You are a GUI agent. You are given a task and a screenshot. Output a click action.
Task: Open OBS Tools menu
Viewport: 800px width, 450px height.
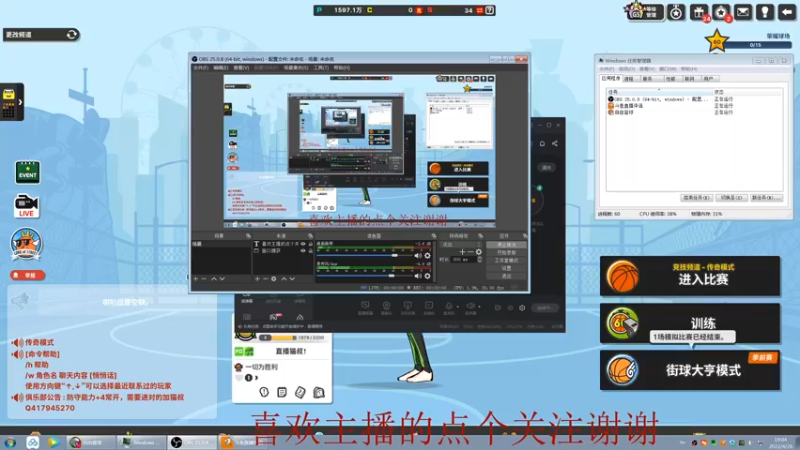tap(321, 67)
